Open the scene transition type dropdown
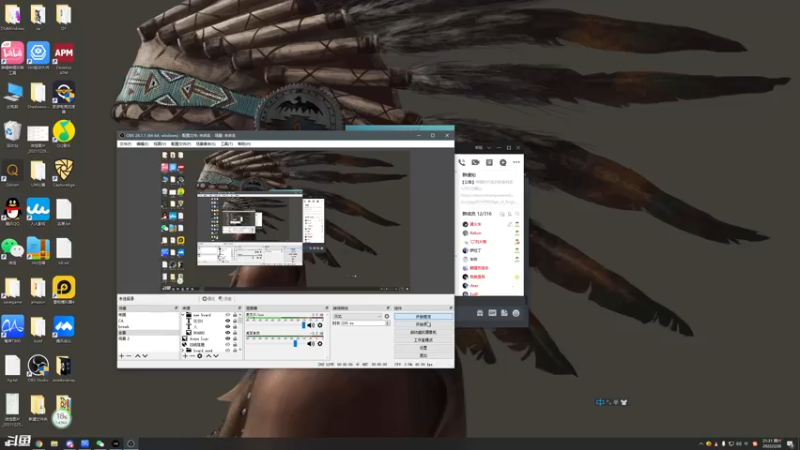Image resolution: width=800 pixels, height=450 pixels. (x=357, y=316)
